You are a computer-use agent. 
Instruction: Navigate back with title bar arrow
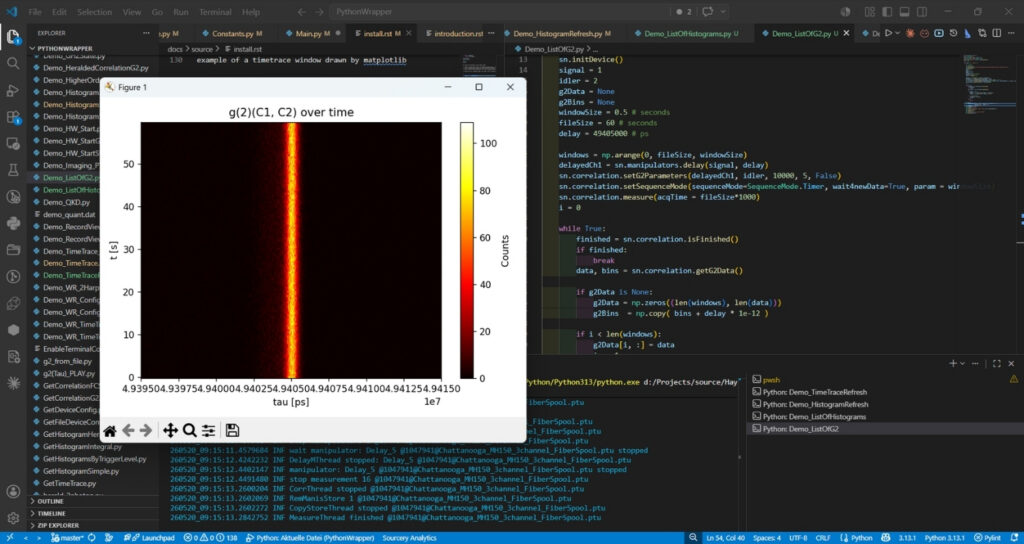301,12
